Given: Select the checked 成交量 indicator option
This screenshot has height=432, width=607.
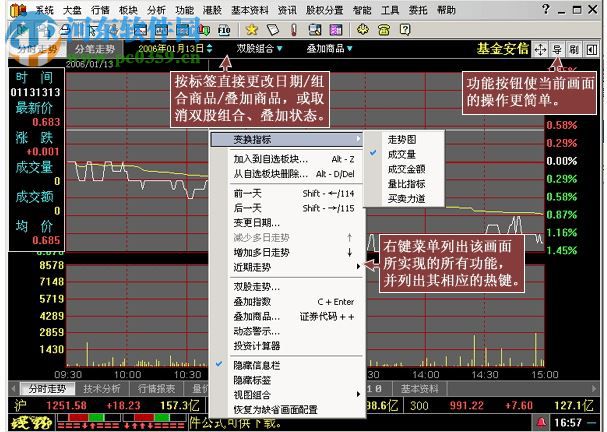Looking at the screenshot, I should [403, 154].
